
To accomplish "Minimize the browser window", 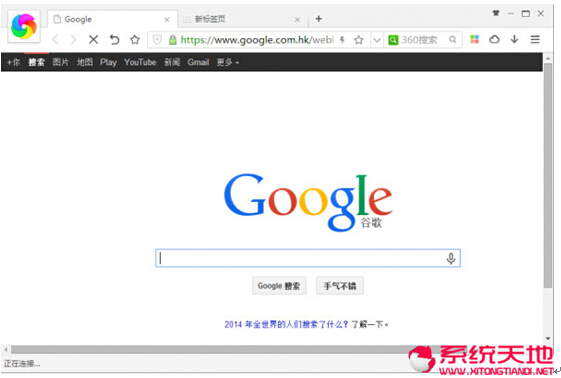I will click(x=510, y=14).
